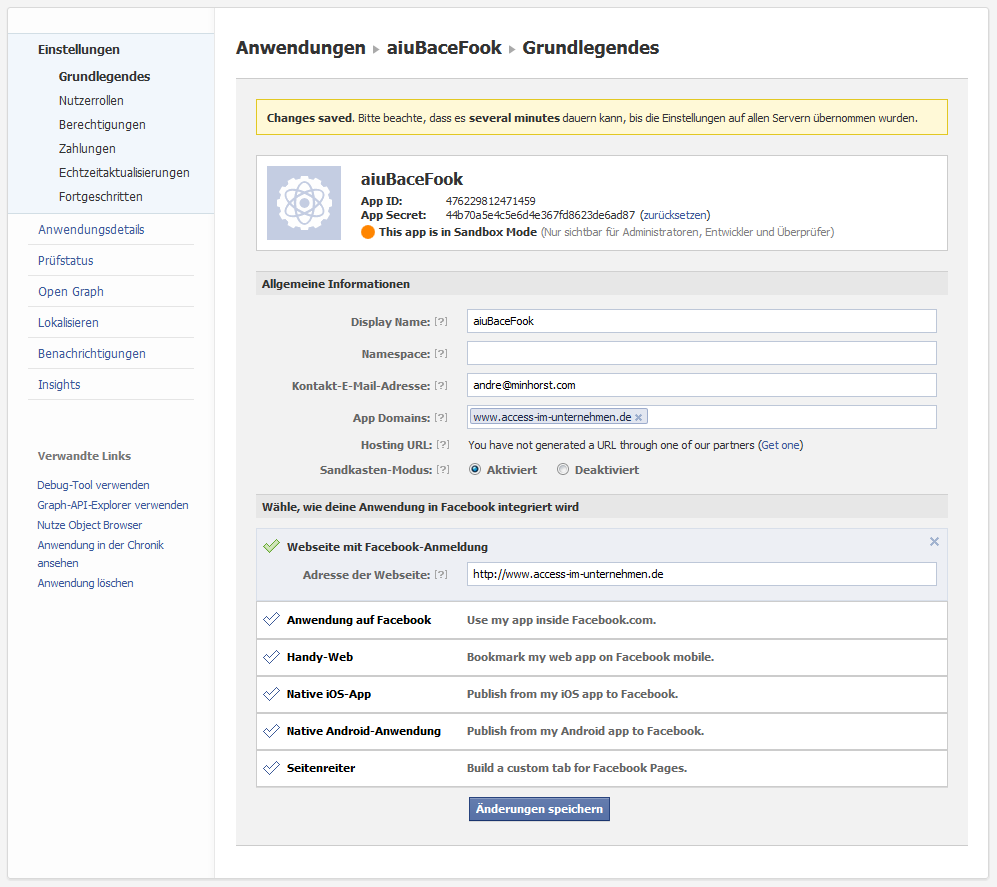Click the App Secret value string
Viewport: 997px width, 887px height.
coord(540,216)
